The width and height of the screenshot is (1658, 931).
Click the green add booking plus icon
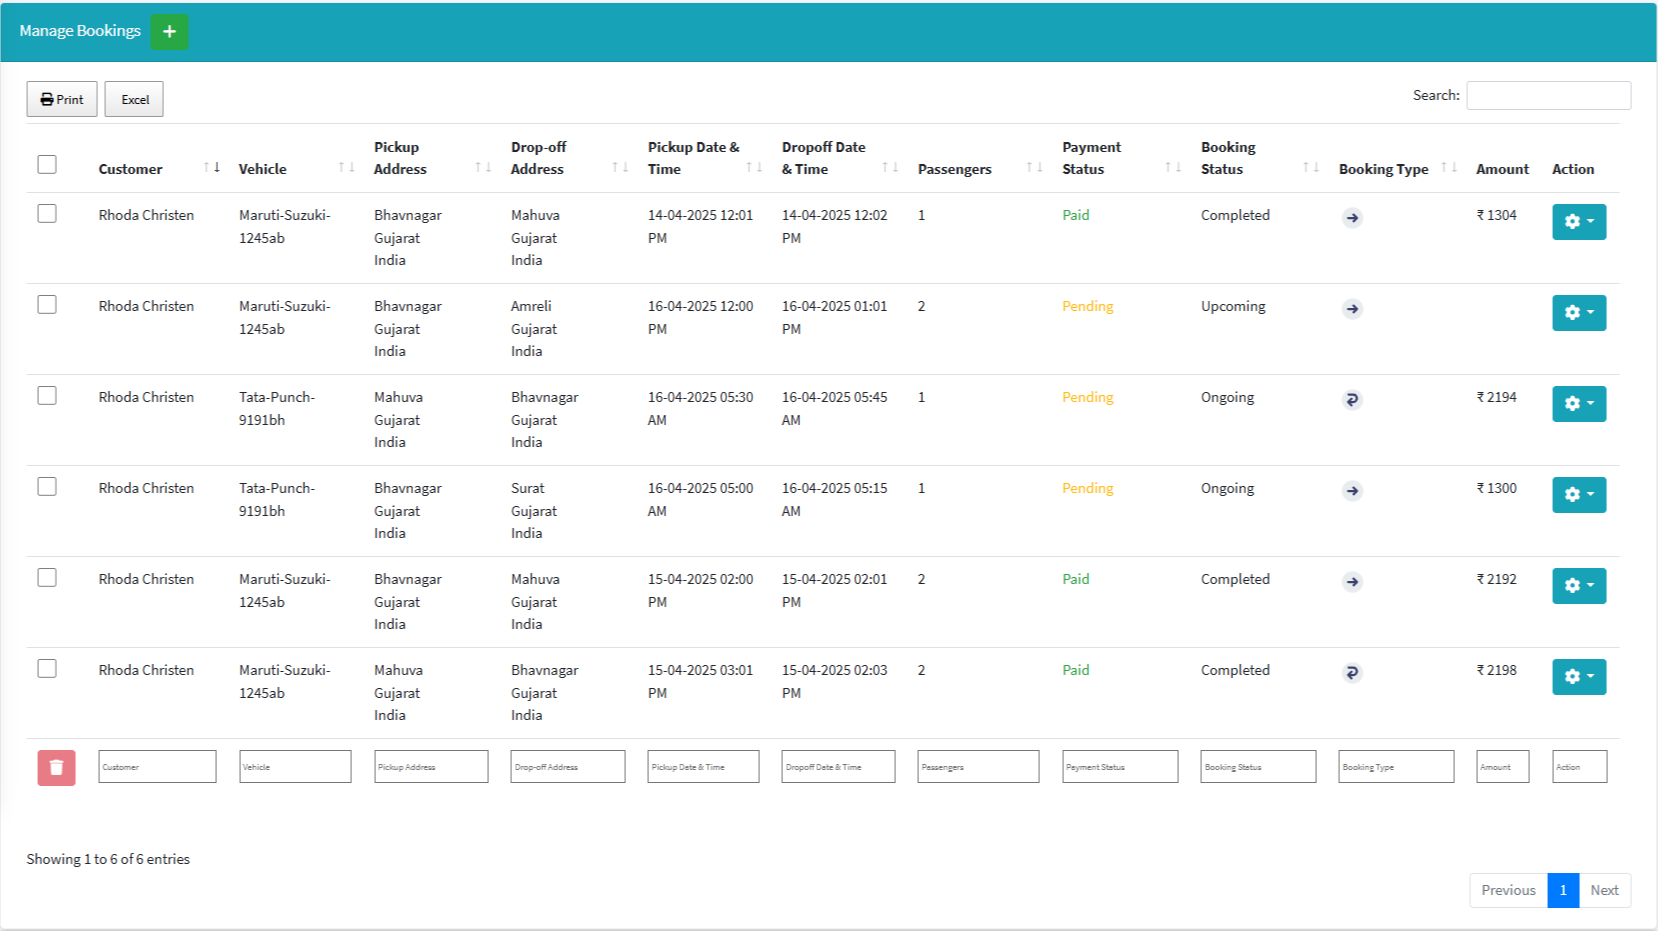pos(169,32)
